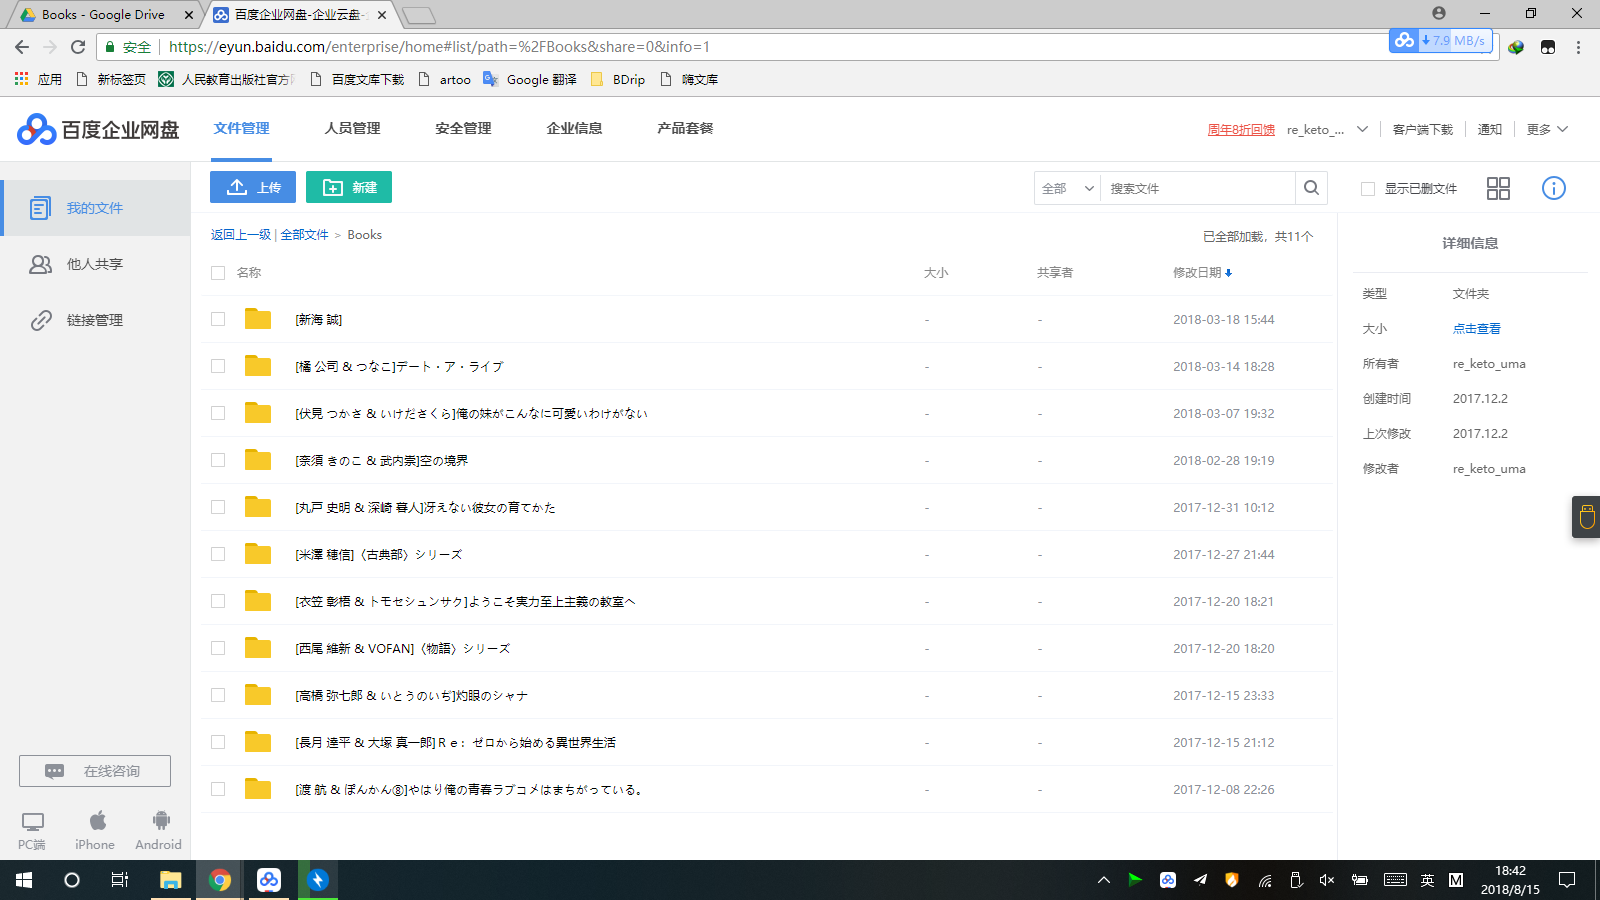Image resolution: width=1600 pixels, height=900 pixels.
Task: Check the box for 灼眼のシャナ folder
Action: click(x=218, y=695)
